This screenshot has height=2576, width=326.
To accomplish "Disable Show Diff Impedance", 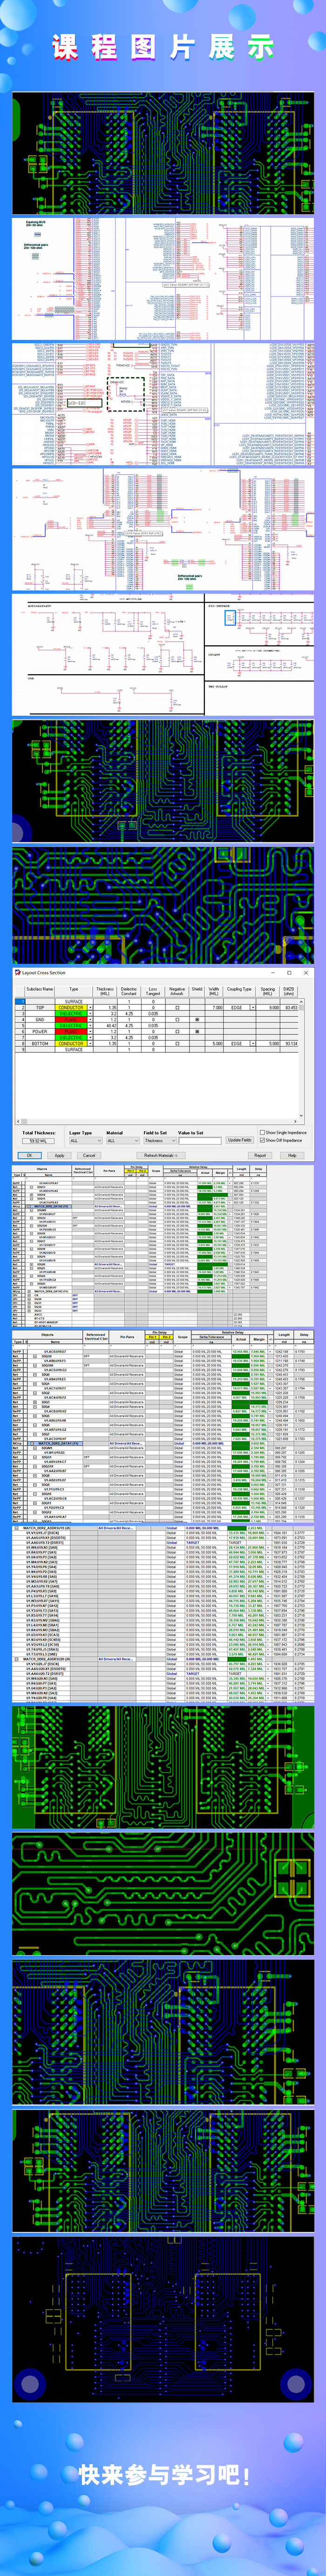I will point(262,1140).
